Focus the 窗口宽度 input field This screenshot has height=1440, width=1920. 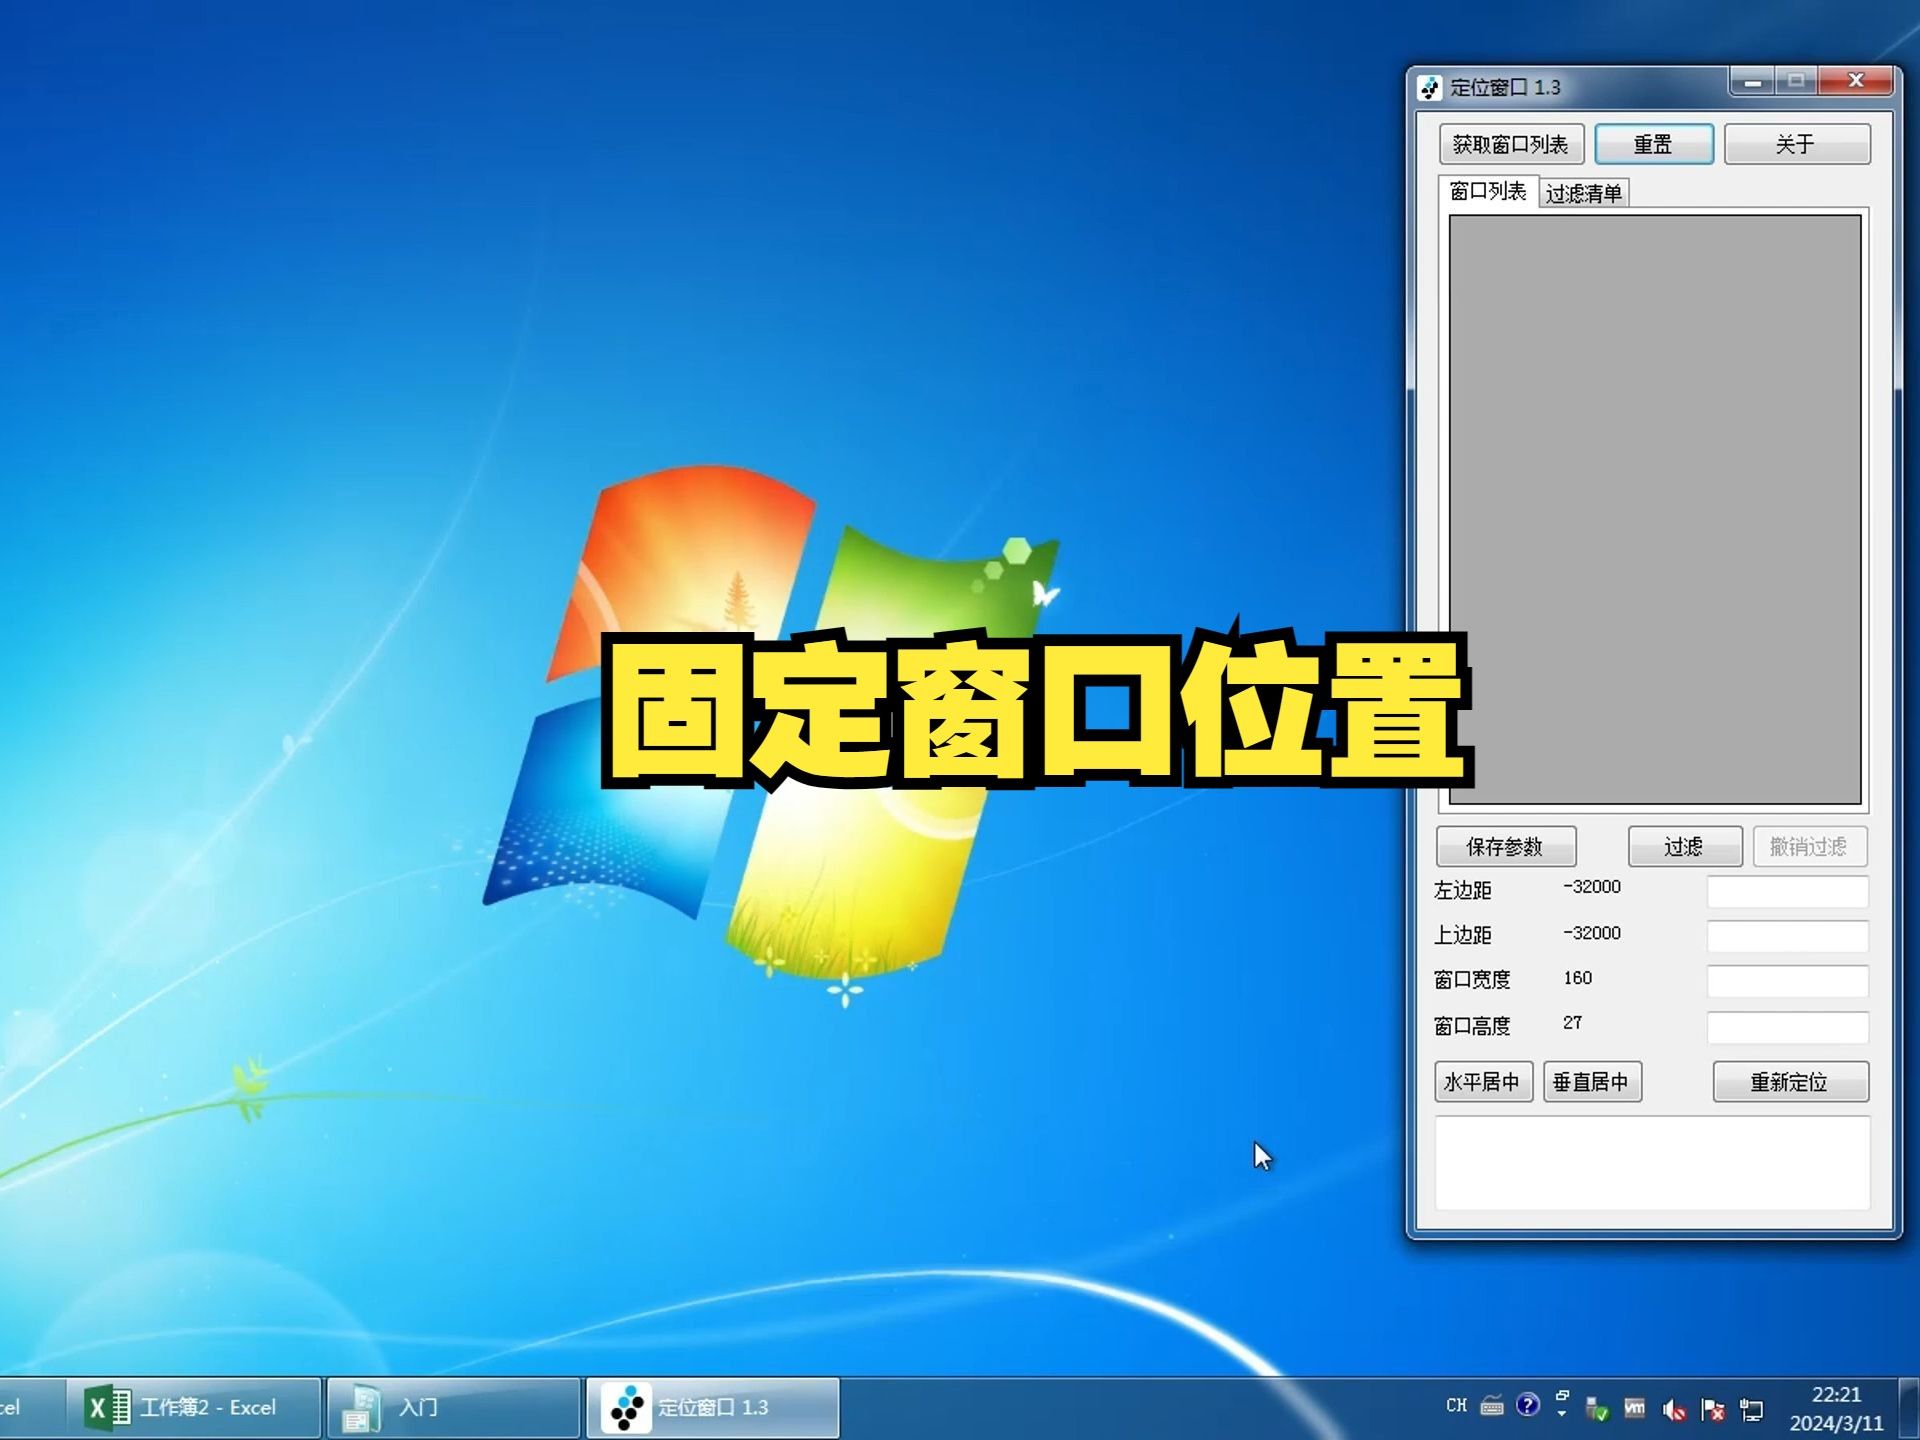(x=1787, y=981)
